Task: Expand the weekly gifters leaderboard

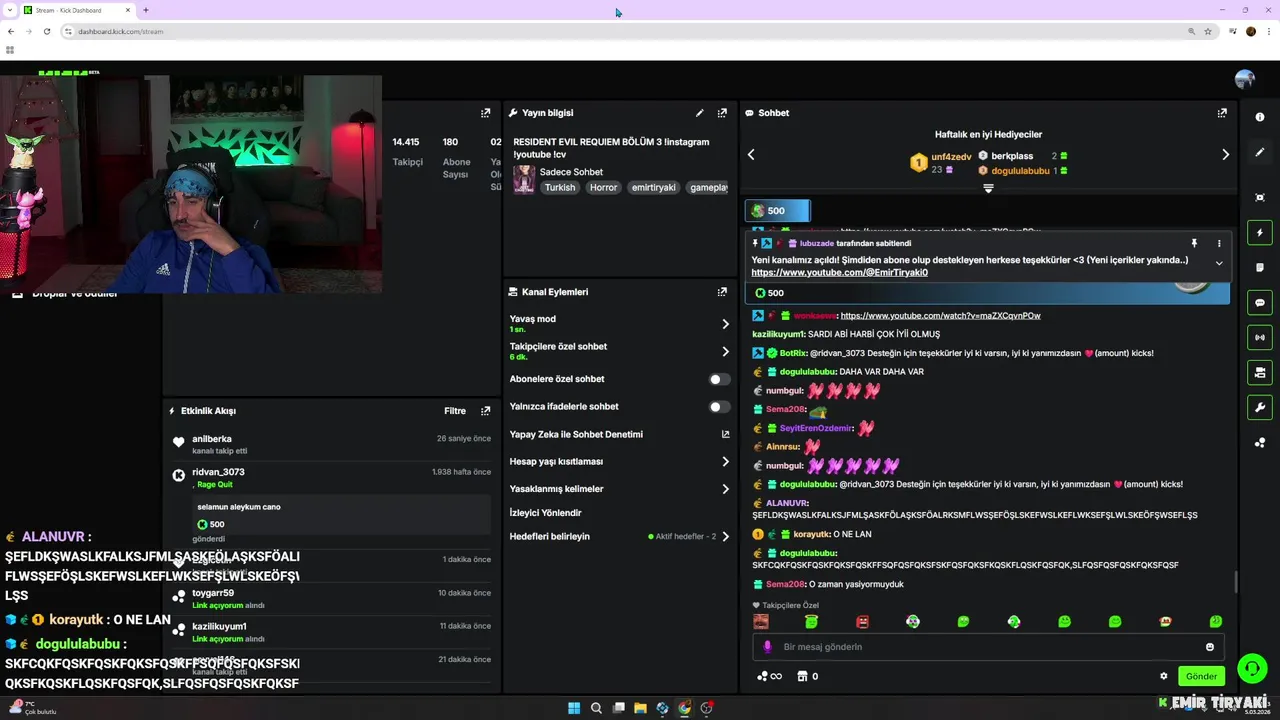Action: (x=988, y=188)
